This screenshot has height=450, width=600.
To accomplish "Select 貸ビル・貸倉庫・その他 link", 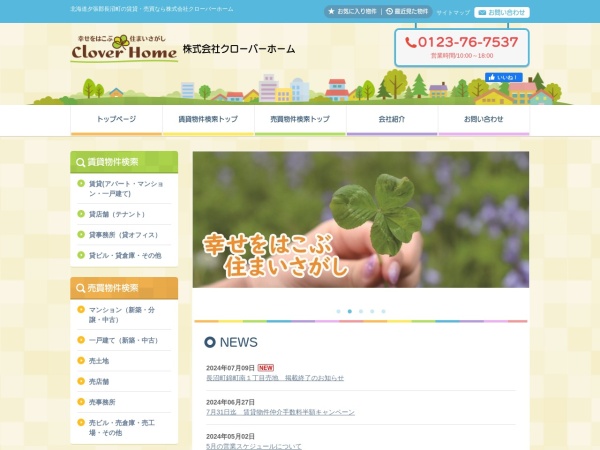I will pos(125,256).
